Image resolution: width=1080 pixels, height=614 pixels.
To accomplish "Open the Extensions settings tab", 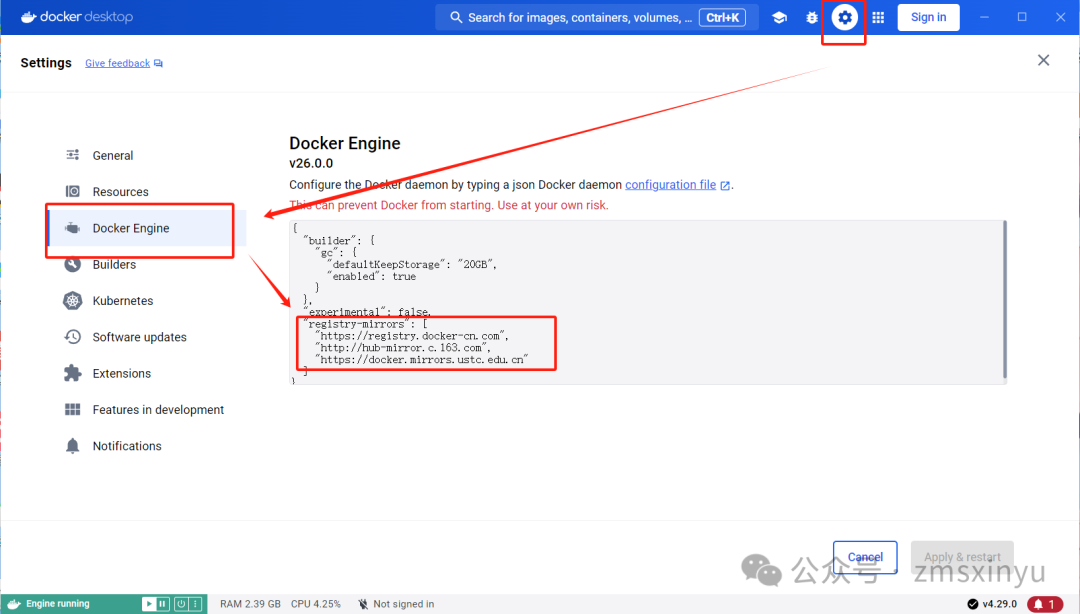I will point(147,373).
